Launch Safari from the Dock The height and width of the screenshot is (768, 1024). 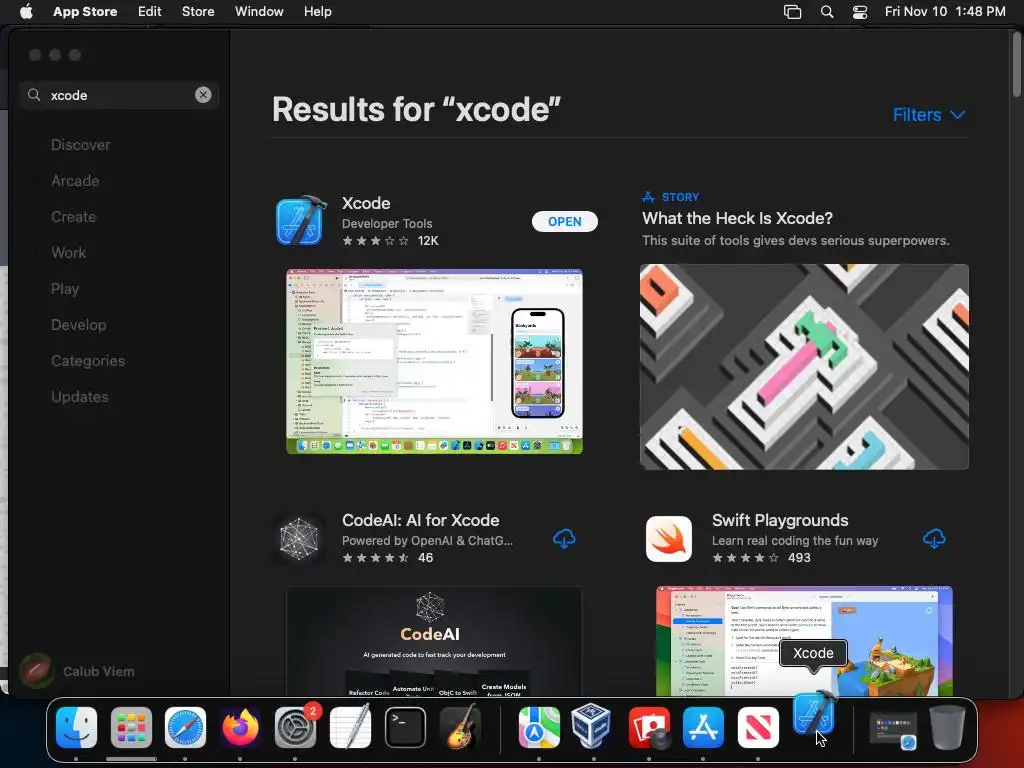click(185, 727)
